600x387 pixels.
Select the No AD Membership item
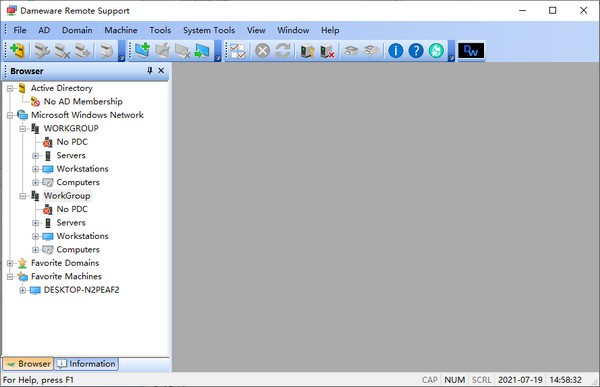click(x=83, y=101)
